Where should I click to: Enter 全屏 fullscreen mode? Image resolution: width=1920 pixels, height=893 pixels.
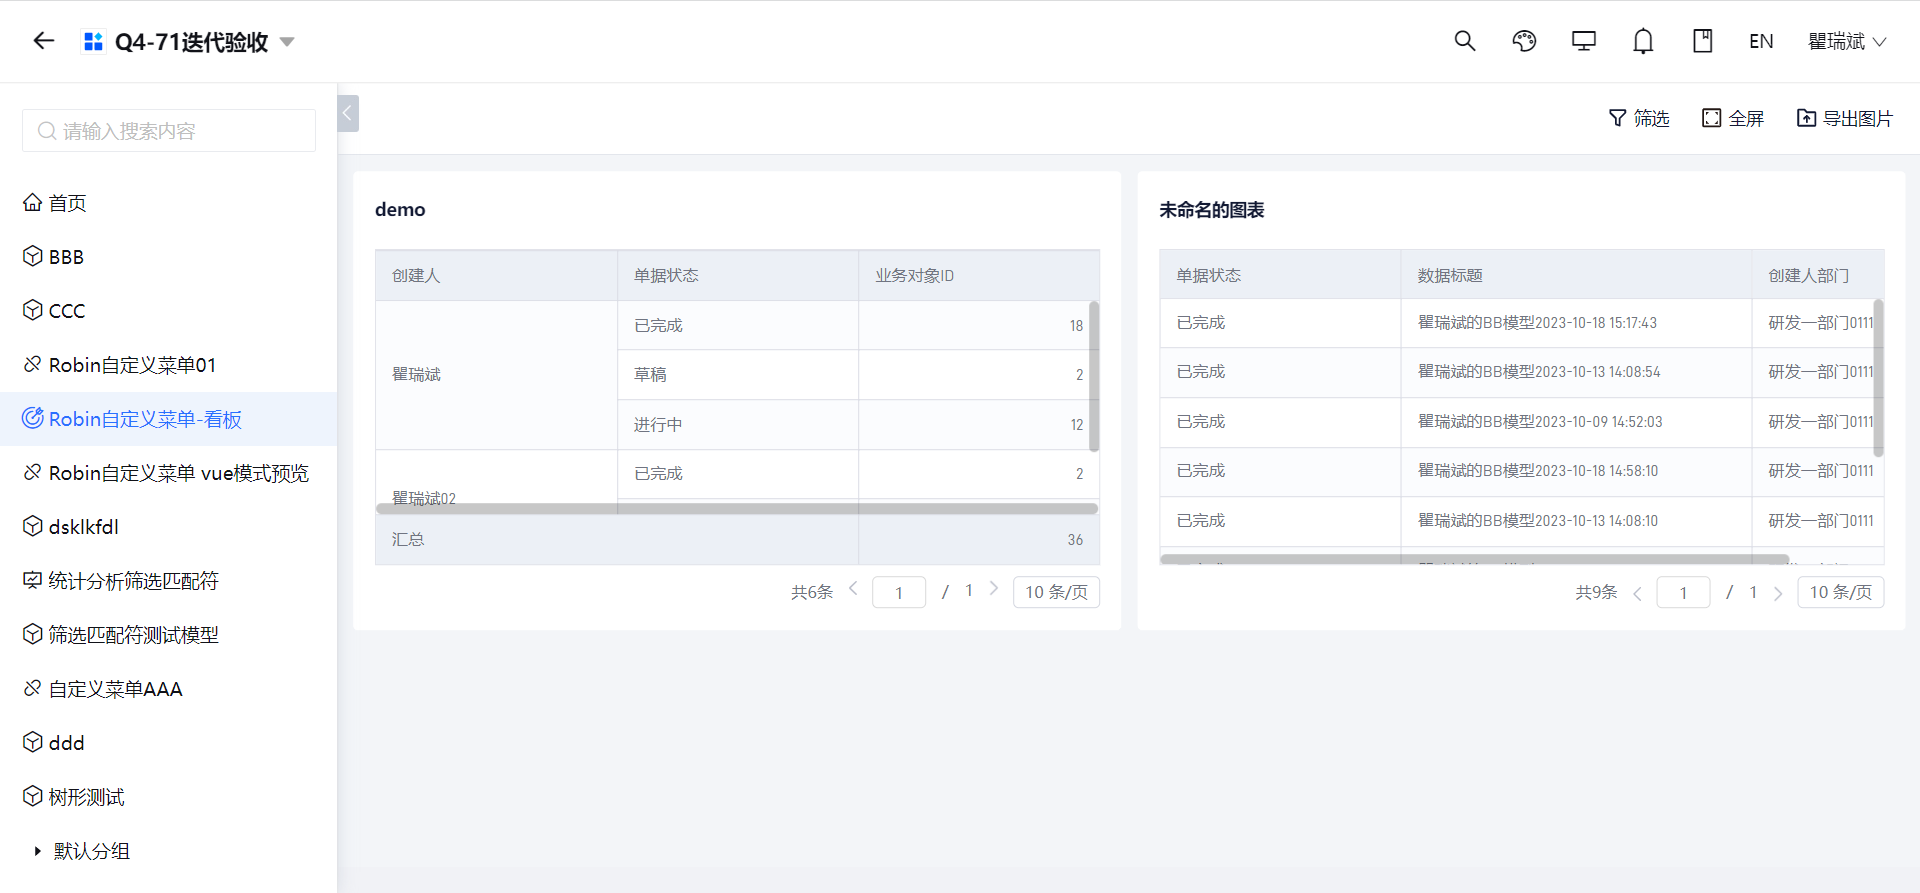pyautogui.click(x=1733, y=118)
